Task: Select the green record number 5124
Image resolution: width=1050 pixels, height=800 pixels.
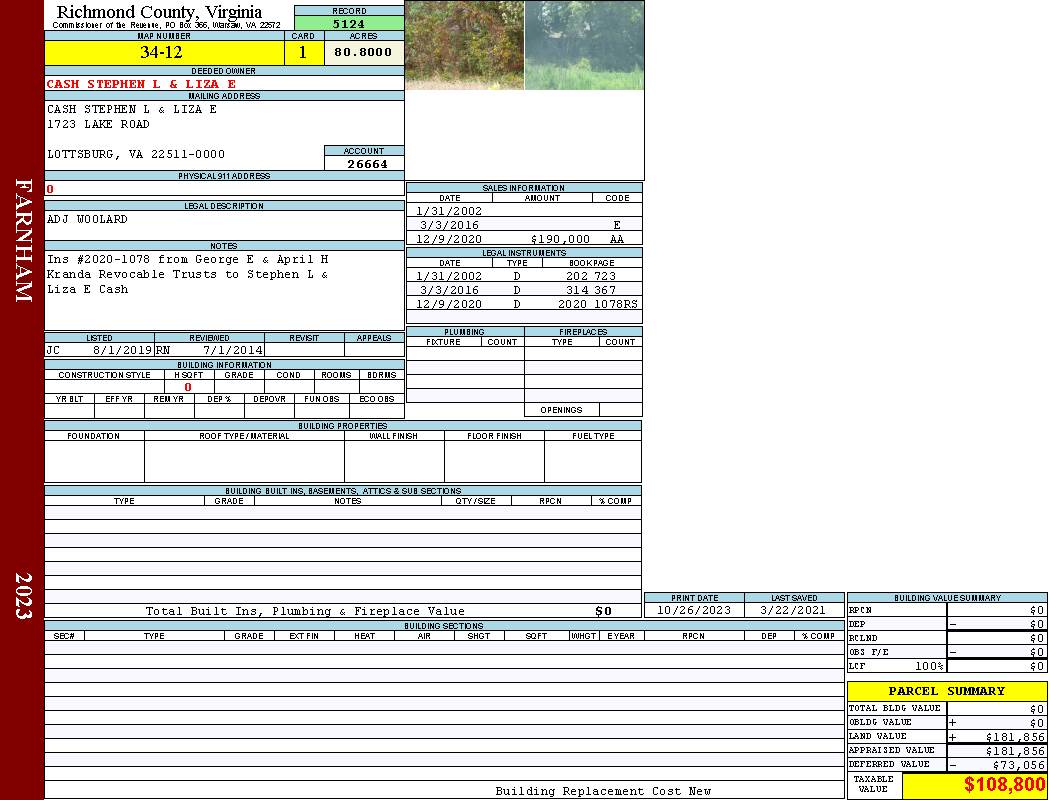Action: (349, 23)
